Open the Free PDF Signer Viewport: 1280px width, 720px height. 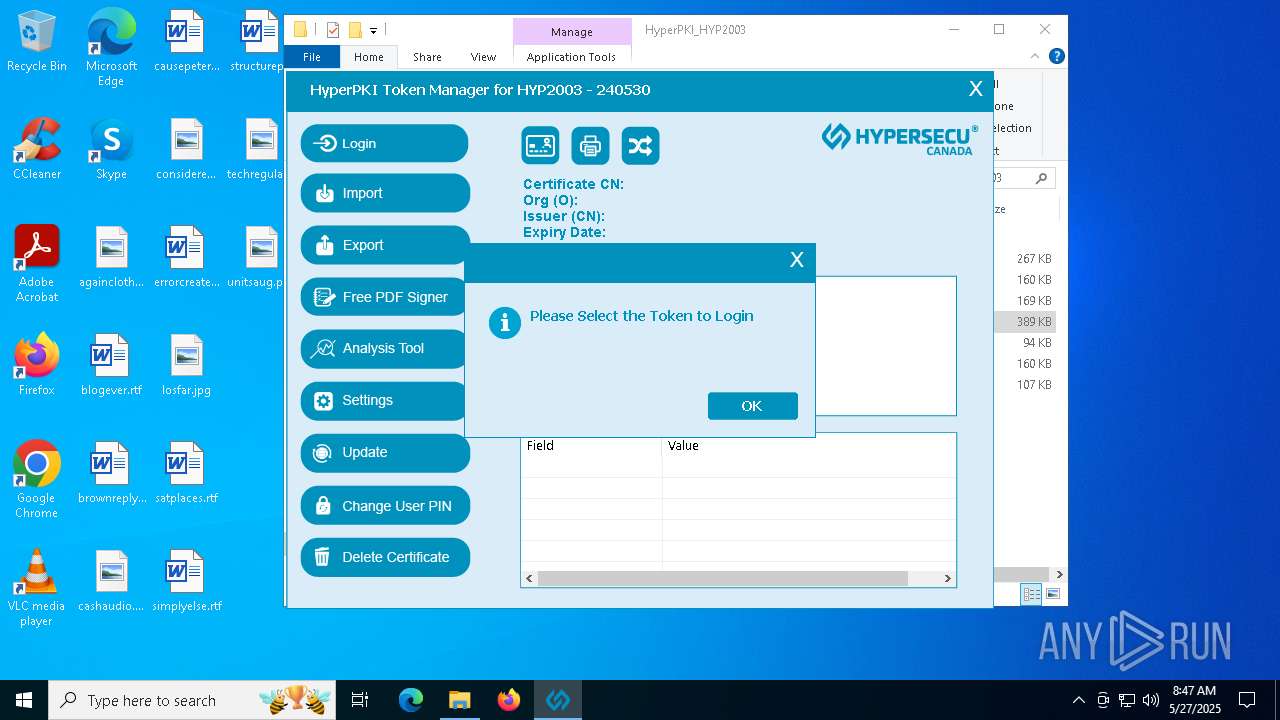[x=384, y=297]
